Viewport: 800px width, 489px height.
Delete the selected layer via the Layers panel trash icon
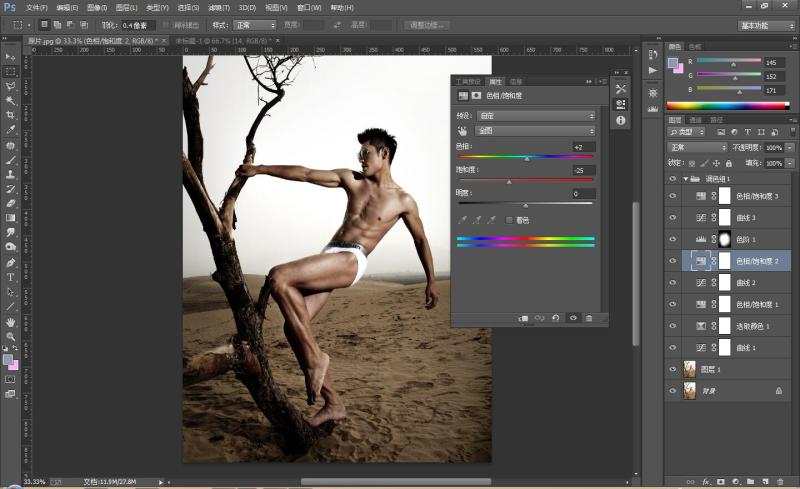pyautogui.click(x=780, y=481)
